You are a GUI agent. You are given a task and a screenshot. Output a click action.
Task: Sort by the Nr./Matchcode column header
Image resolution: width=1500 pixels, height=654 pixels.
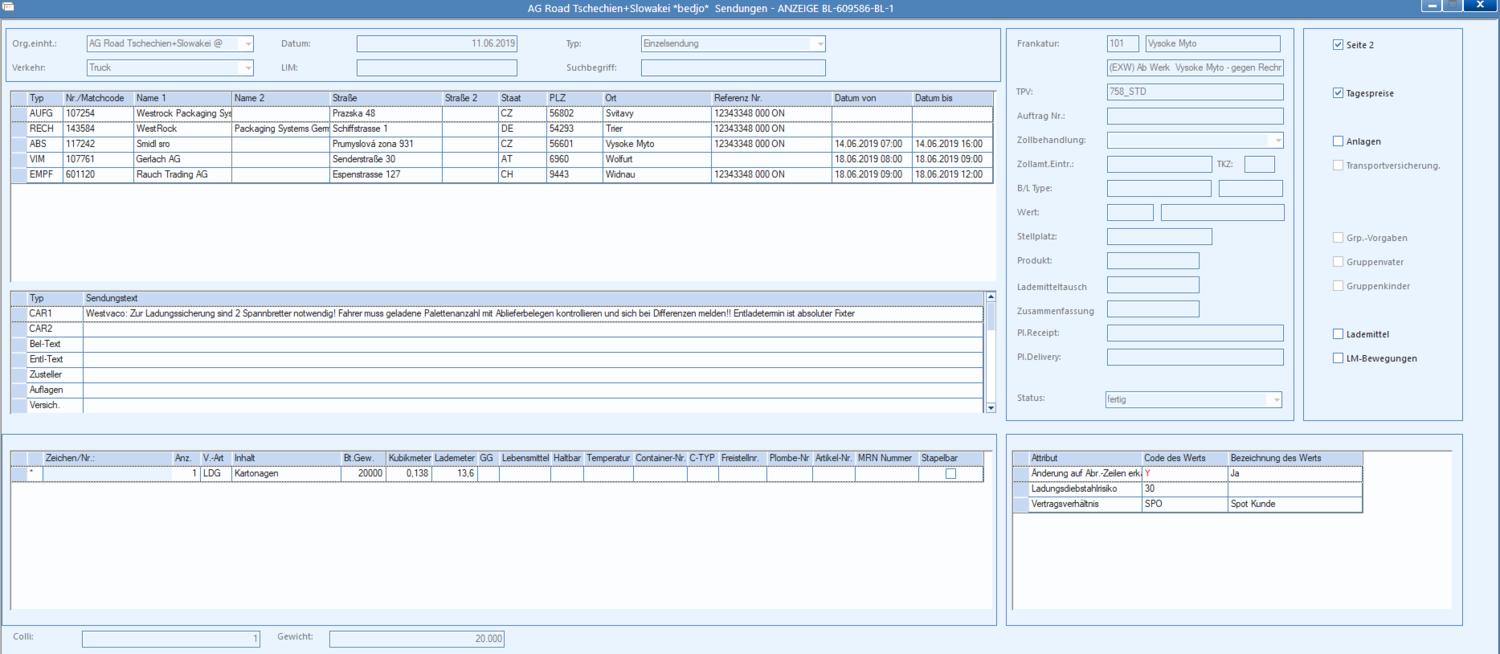[x=98, y=99]
